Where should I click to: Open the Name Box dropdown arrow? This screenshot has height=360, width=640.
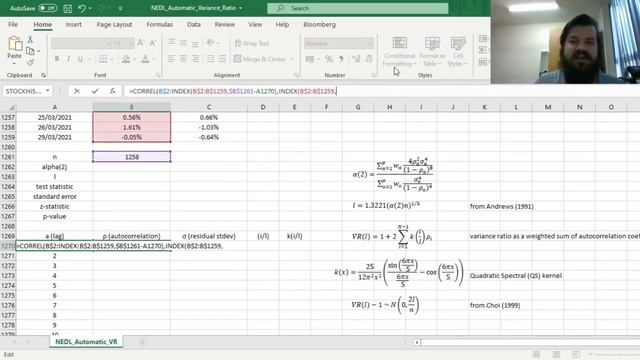[48, 91]
